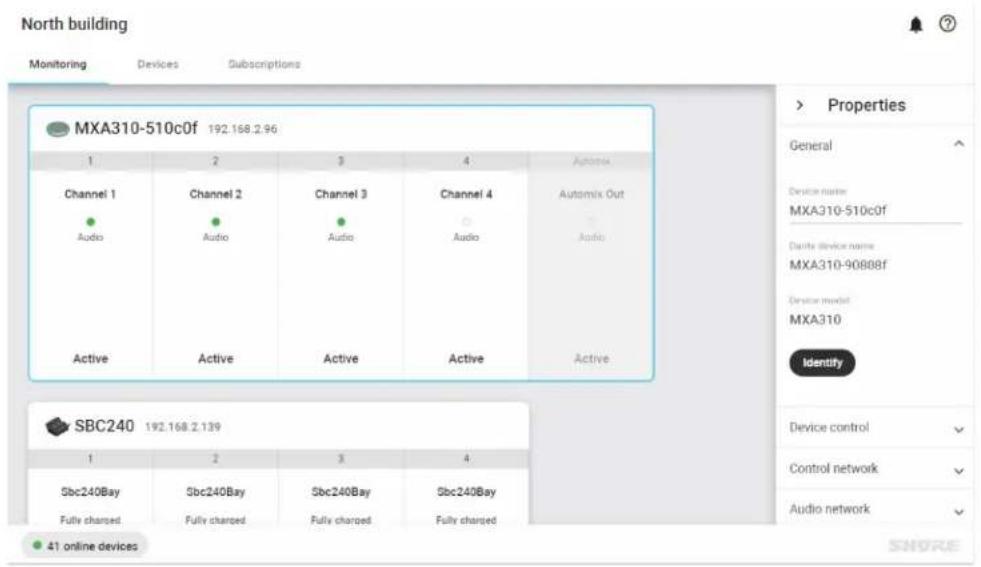Click Channel 1 green audio indicator
981x567 pixels.
click(91, 222)
